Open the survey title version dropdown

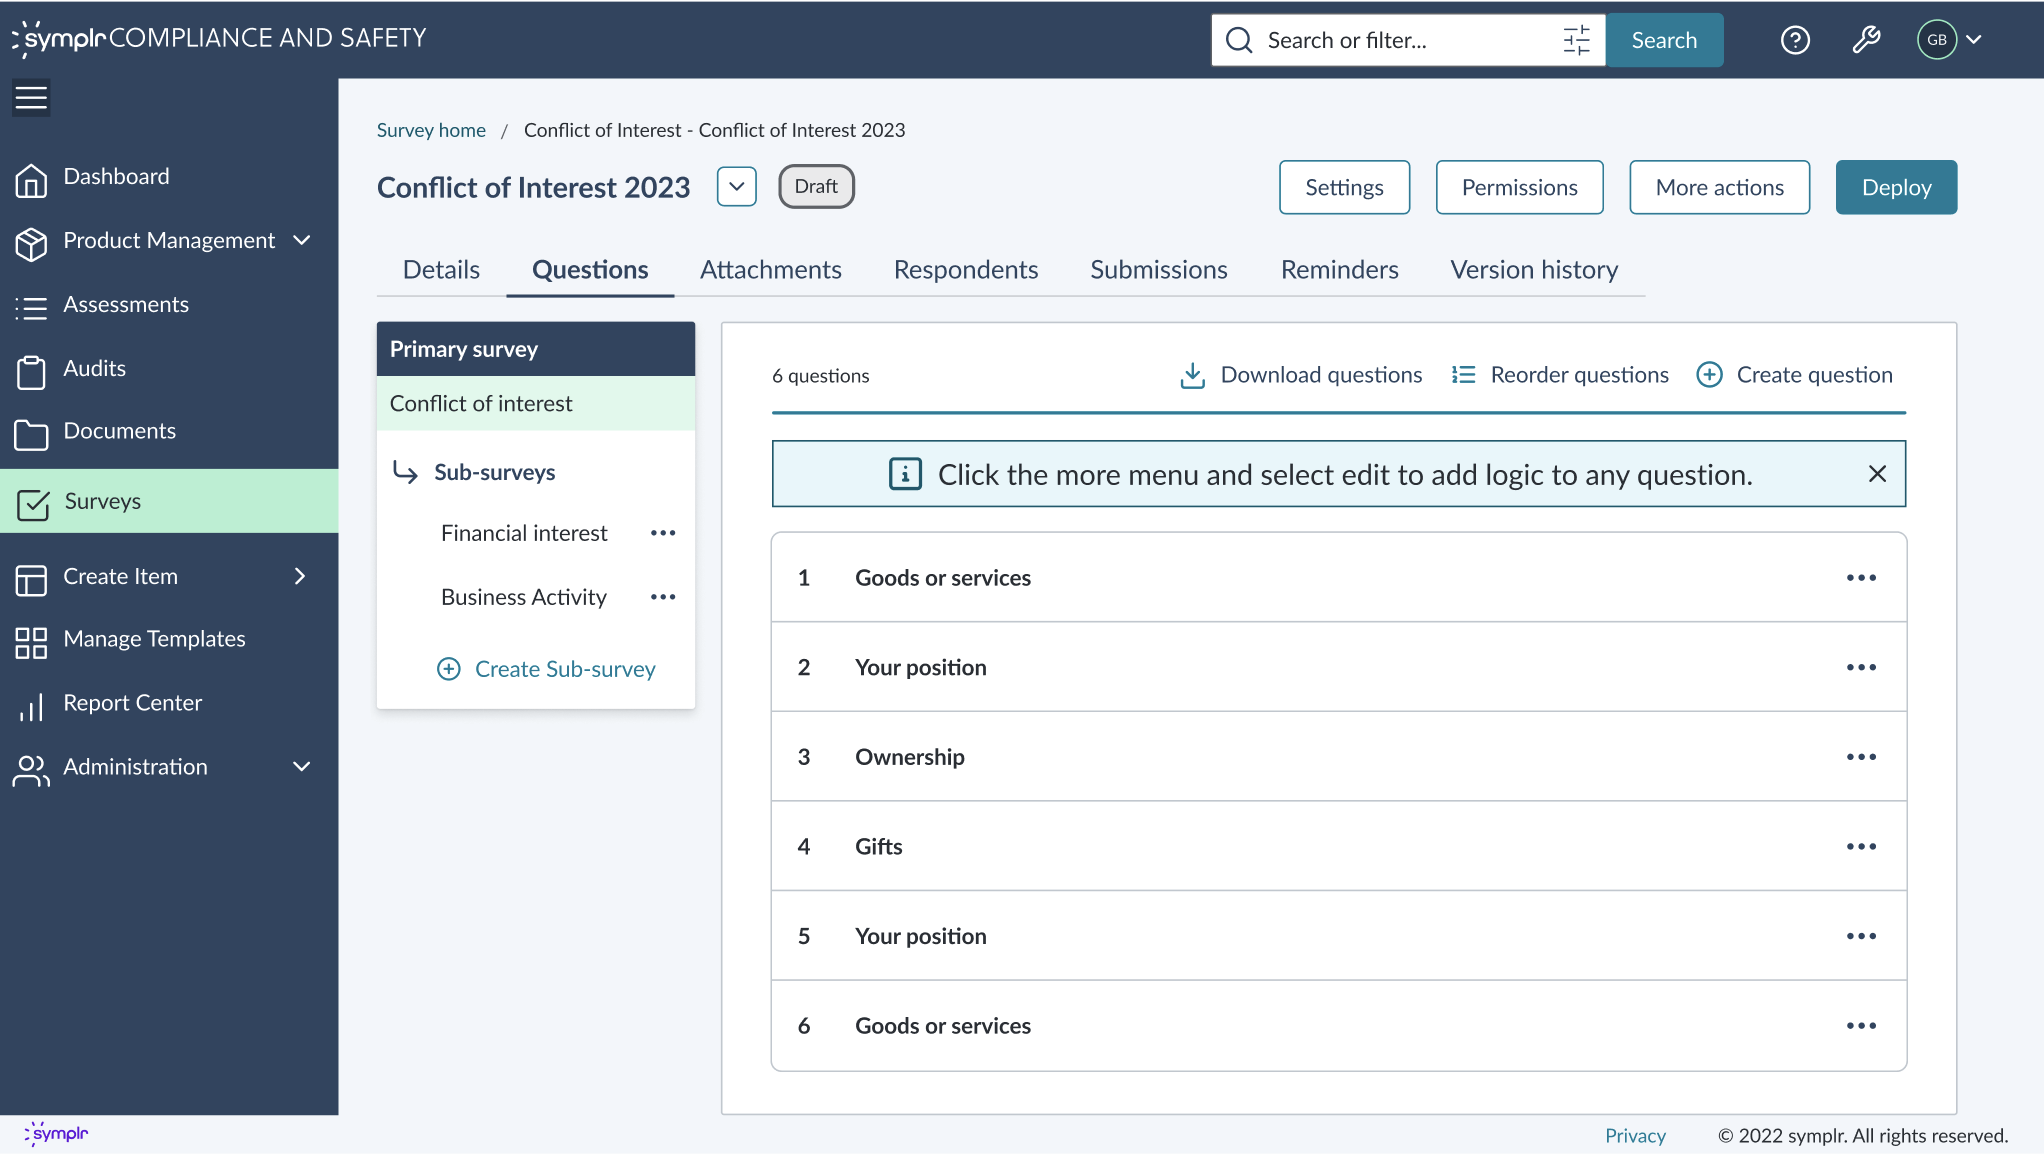coord(737,186)
